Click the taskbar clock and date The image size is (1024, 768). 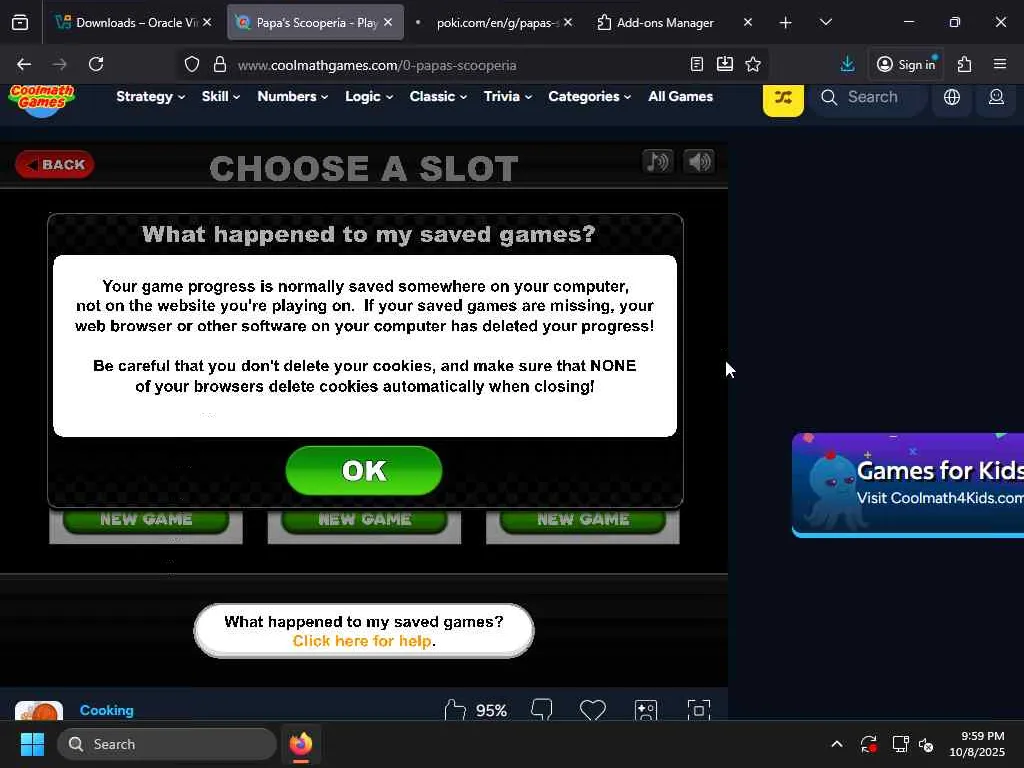click(x=977, y=744)
